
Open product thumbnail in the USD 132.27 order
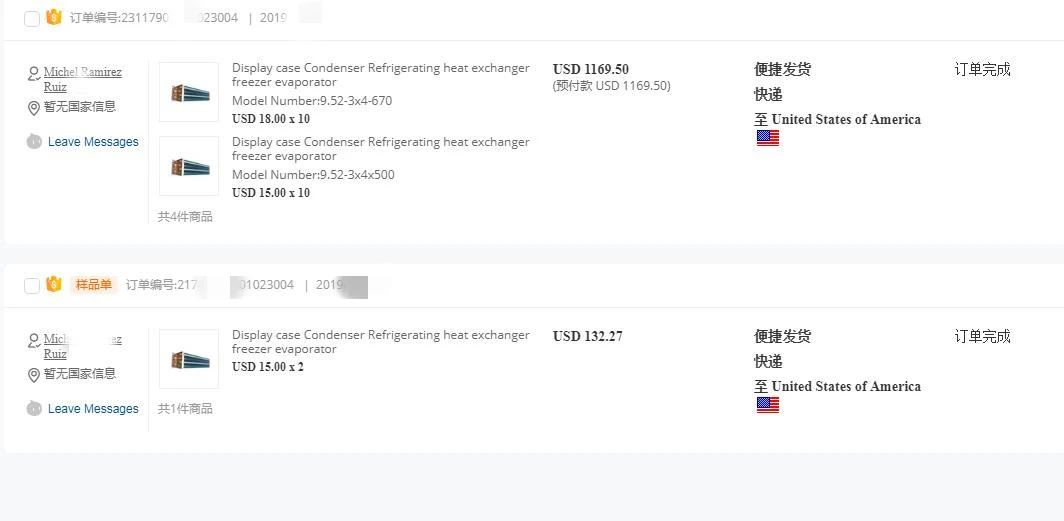click(189, 359)
